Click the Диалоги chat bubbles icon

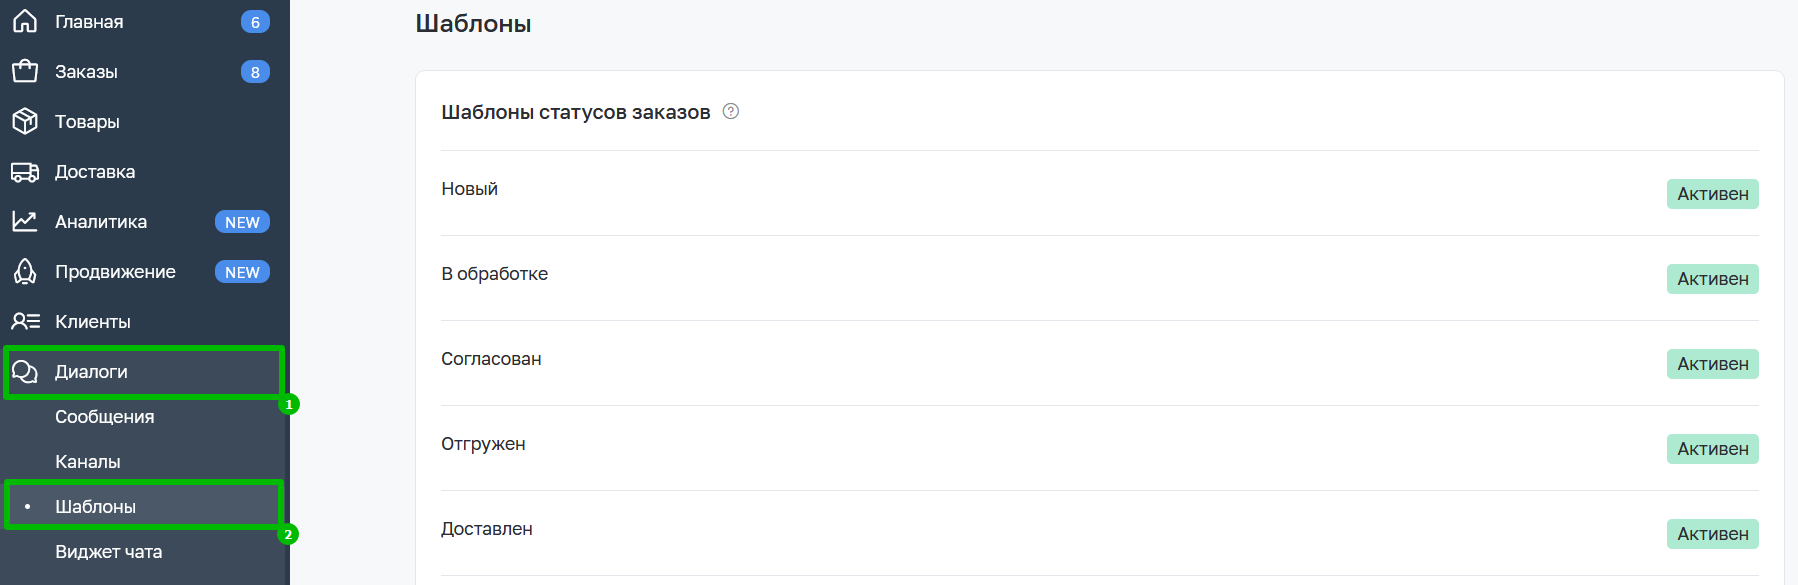coord(25,372)
